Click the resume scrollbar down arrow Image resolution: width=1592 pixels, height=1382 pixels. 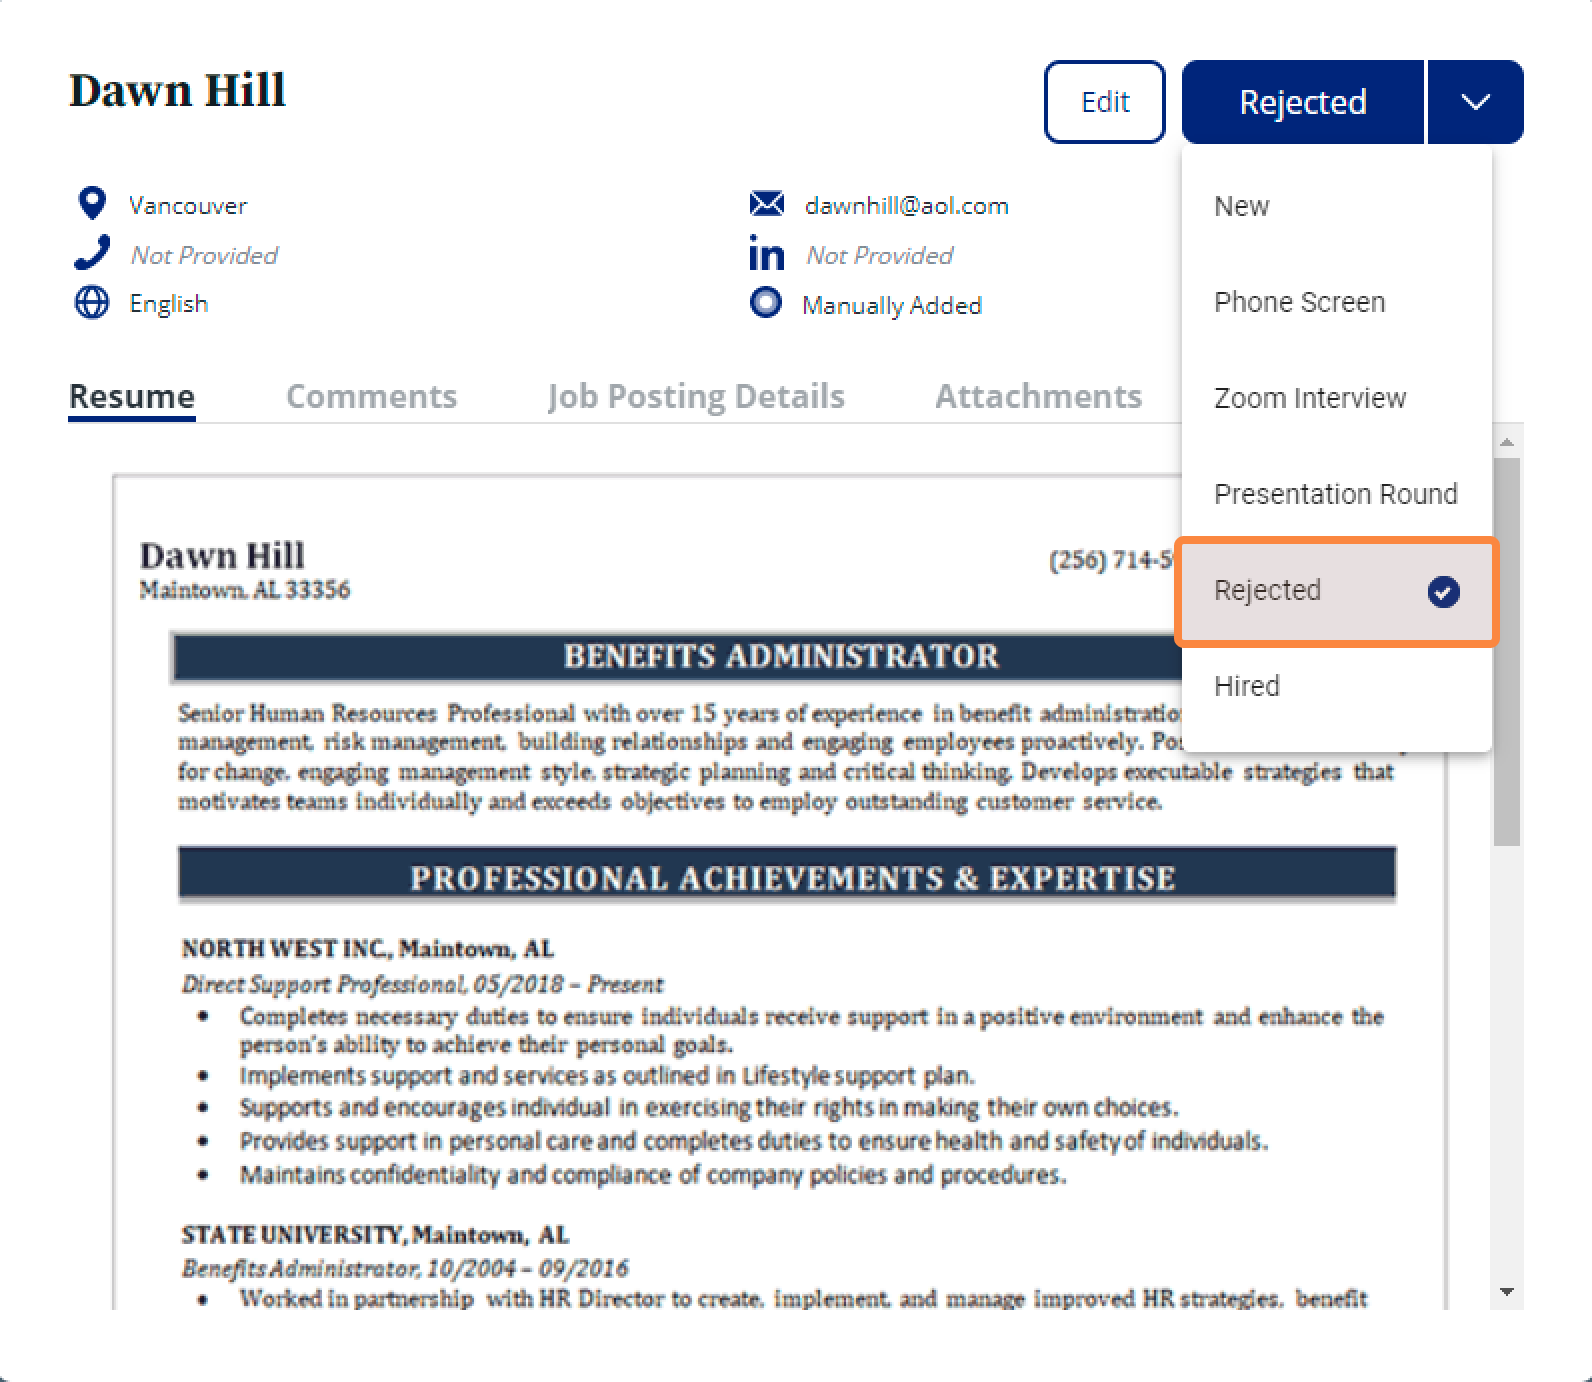[1507, 1292]
